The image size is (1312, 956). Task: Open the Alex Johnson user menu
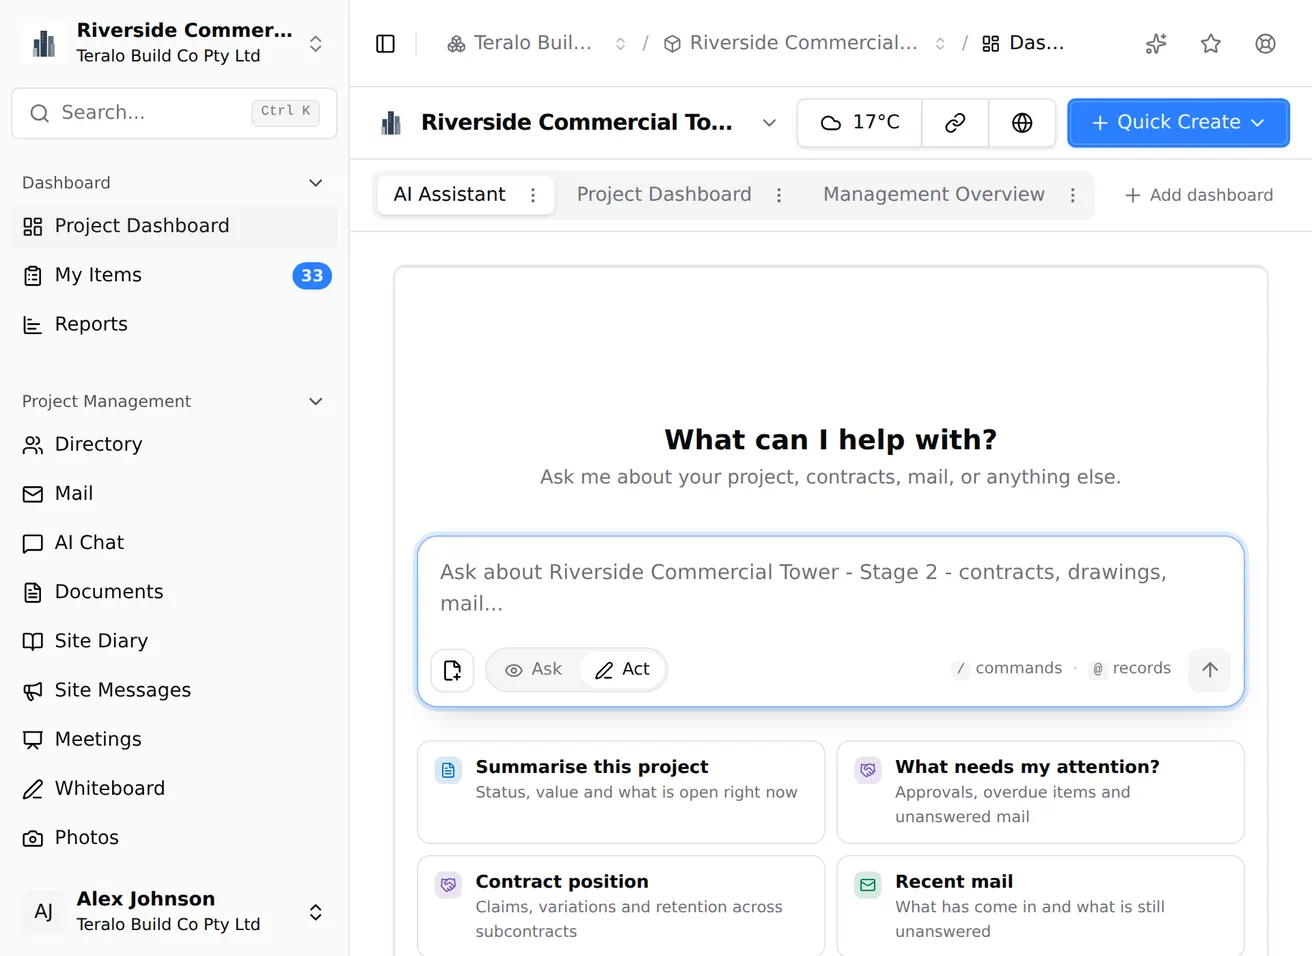coord(174,911)
